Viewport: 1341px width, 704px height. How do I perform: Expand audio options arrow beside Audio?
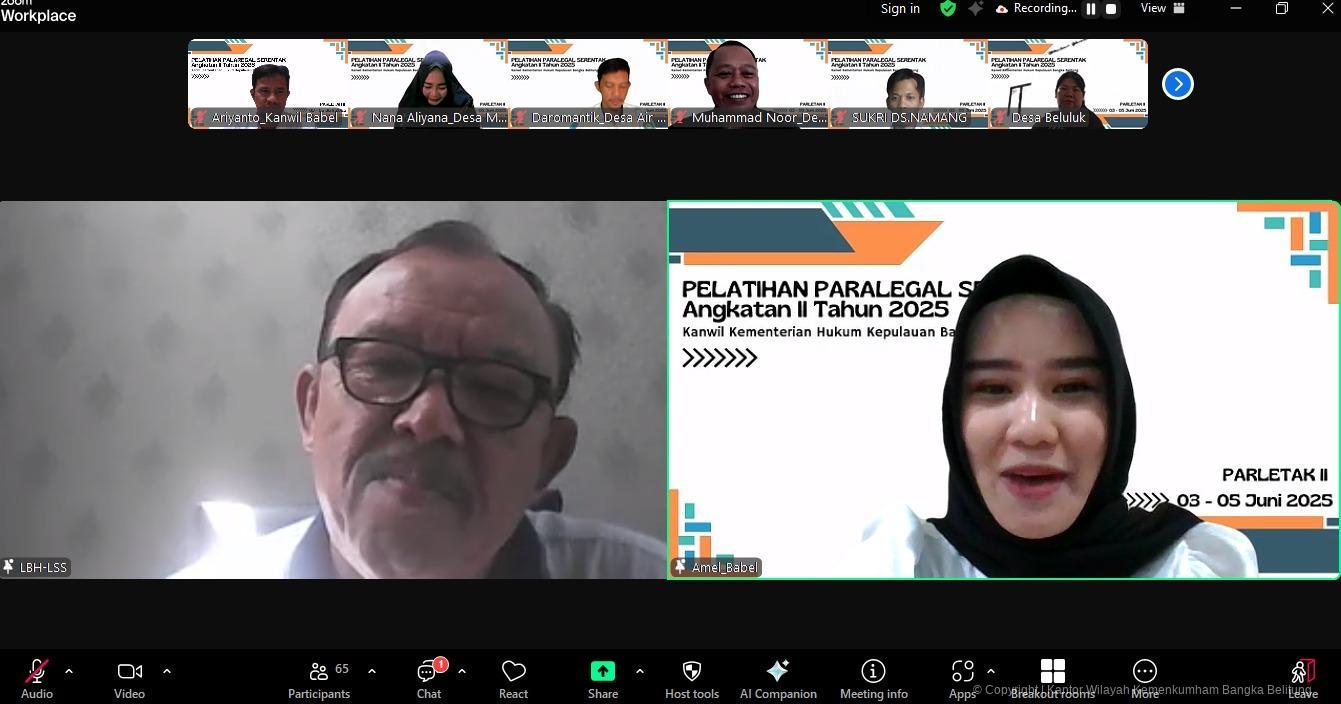(69, 671)
